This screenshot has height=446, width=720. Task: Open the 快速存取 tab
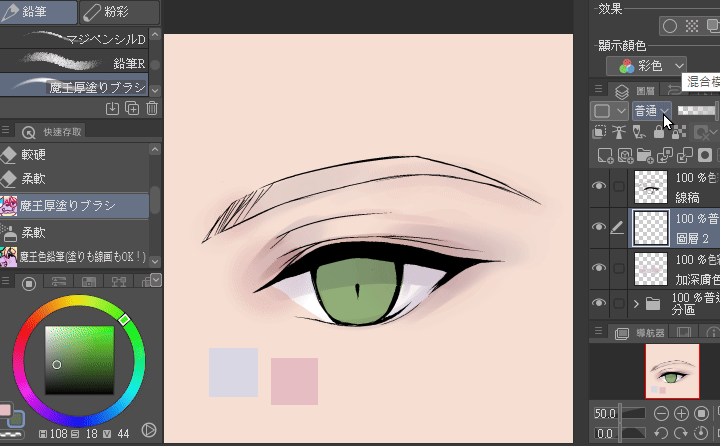tap(51, 132)
